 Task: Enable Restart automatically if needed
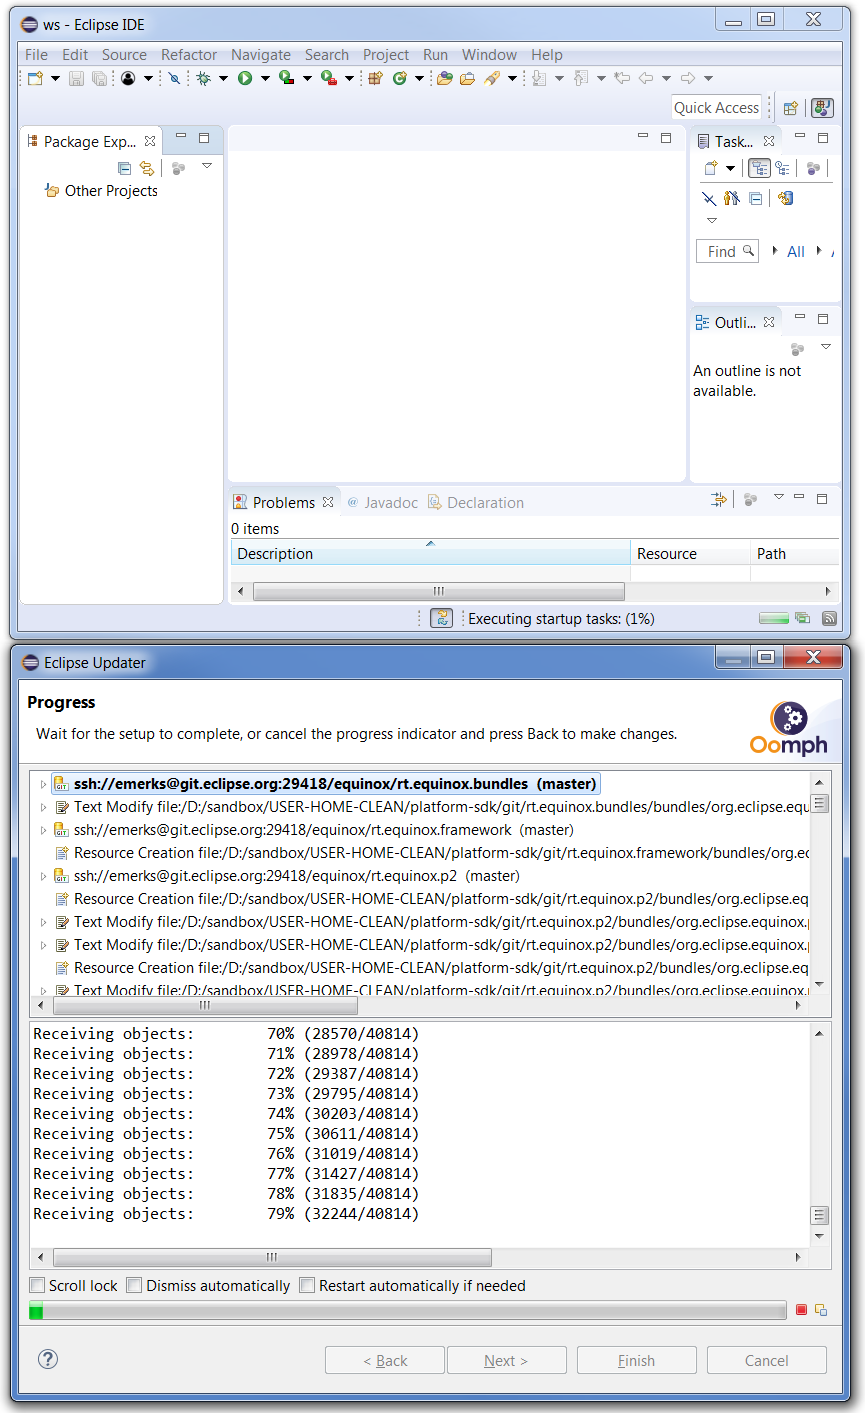[307, 1285]
